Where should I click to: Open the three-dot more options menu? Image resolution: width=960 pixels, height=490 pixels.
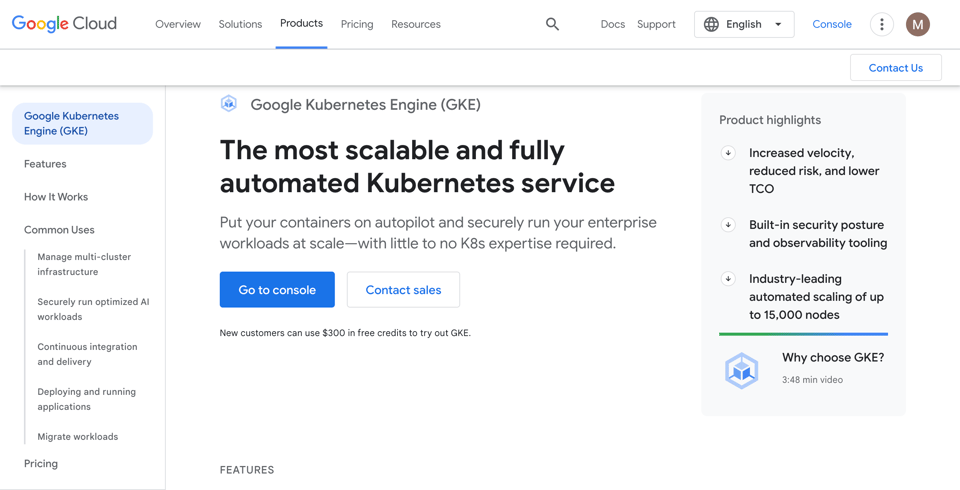882,24
